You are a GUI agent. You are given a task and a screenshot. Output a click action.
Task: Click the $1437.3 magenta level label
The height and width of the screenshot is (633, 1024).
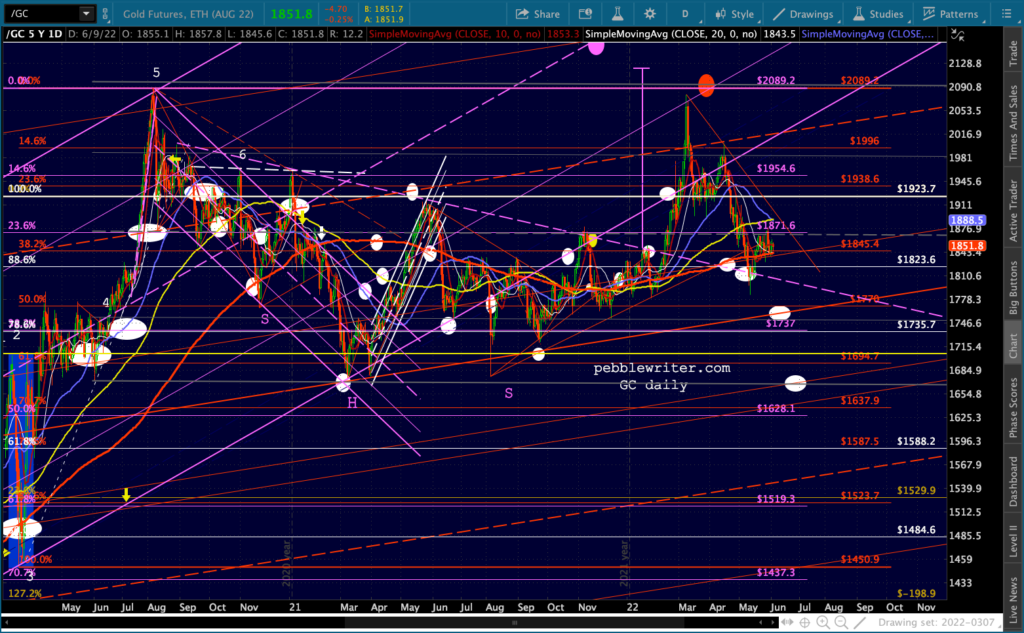776,572
